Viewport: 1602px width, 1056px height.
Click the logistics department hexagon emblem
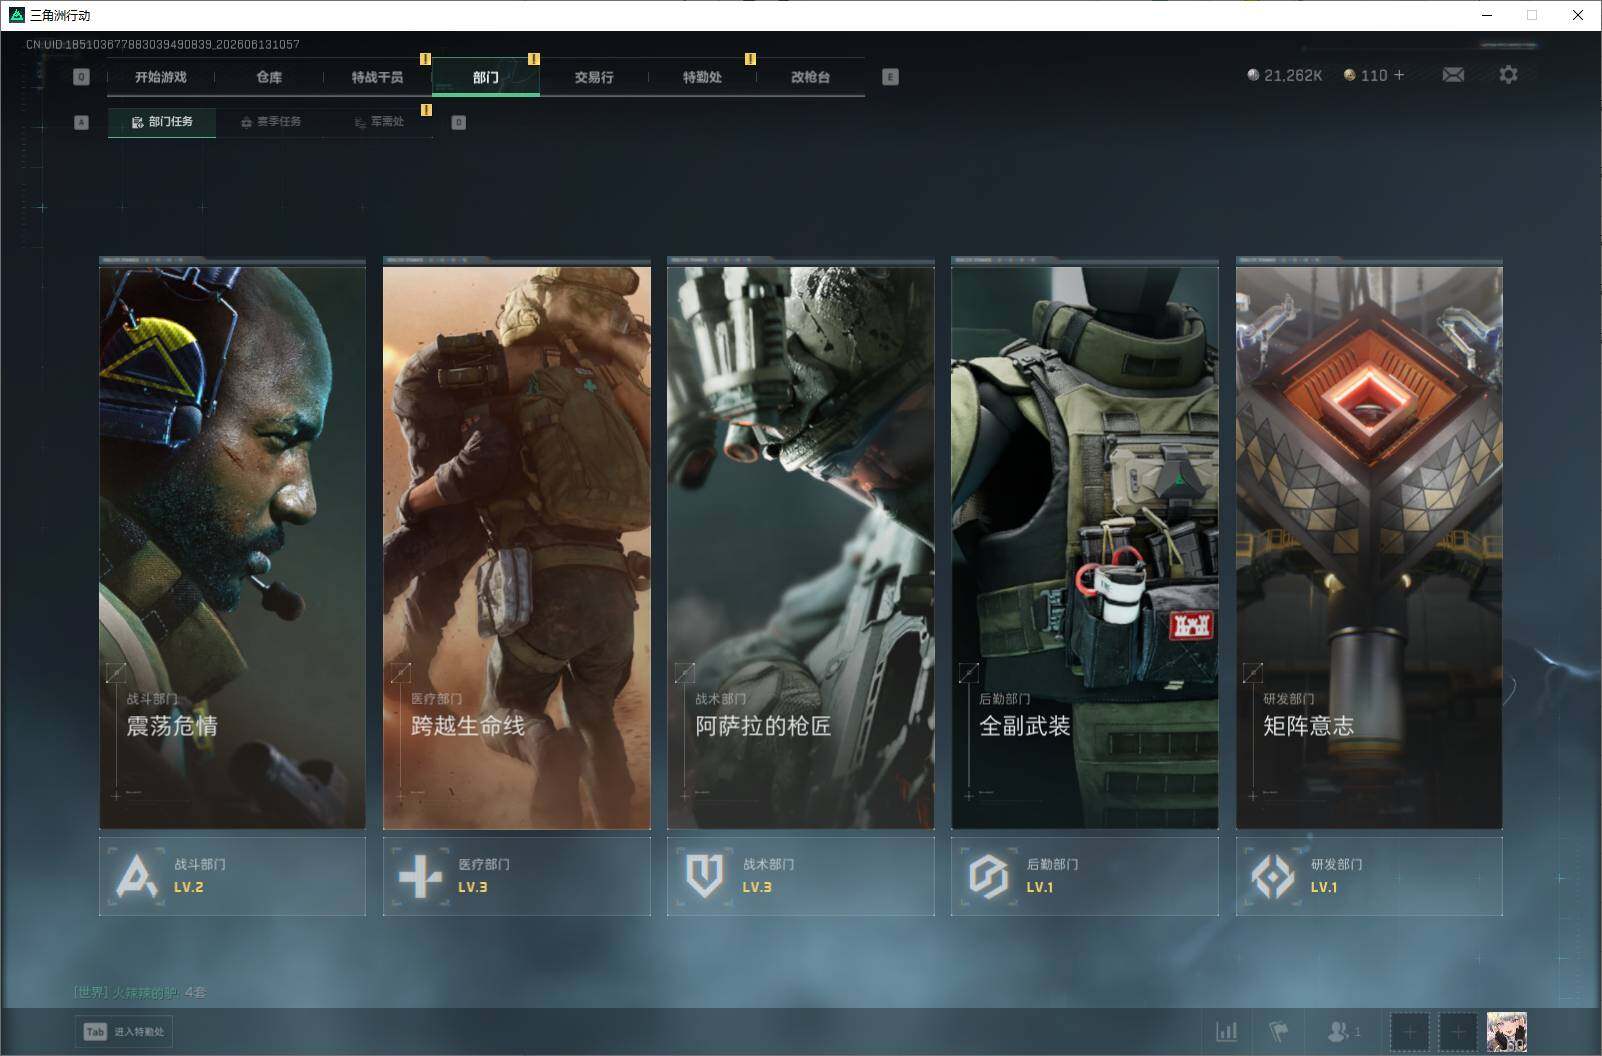coord(988,876)
